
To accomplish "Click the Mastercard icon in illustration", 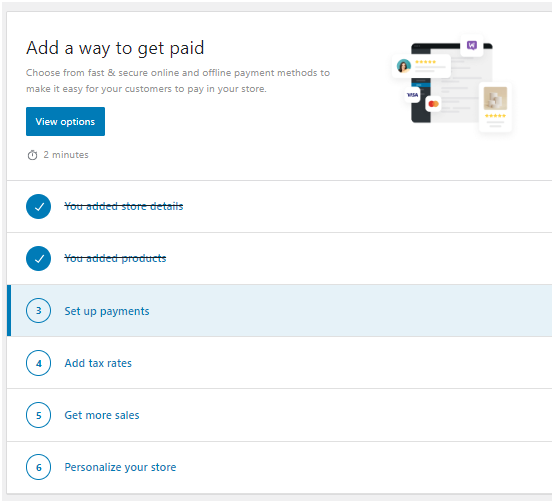I will coord(433,104).
